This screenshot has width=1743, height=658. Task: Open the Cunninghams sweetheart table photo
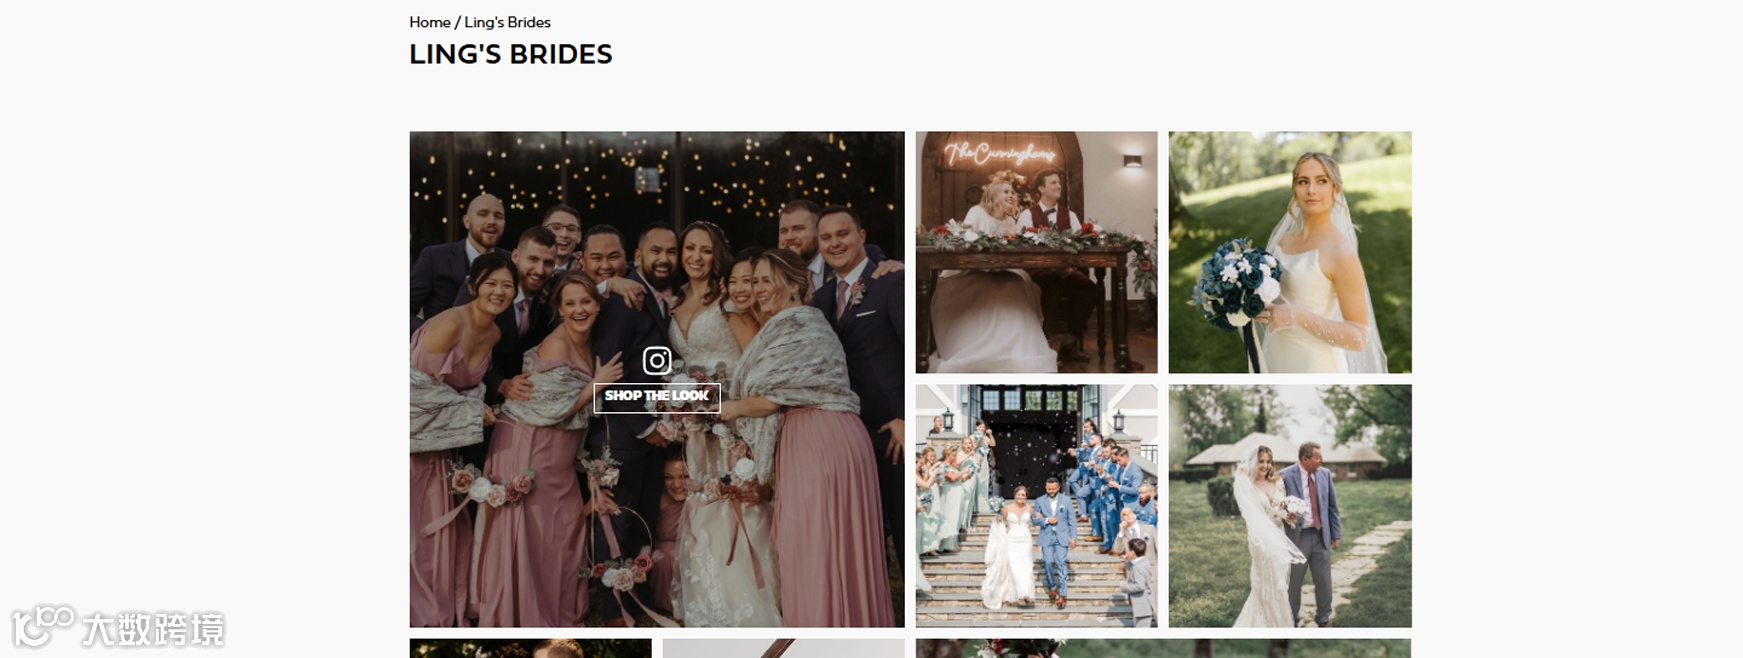tap(1037, 252)
